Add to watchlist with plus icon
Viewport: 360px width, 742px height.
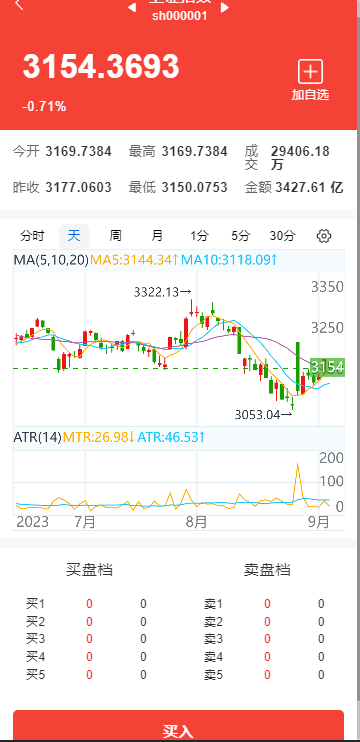pos(310,72)
